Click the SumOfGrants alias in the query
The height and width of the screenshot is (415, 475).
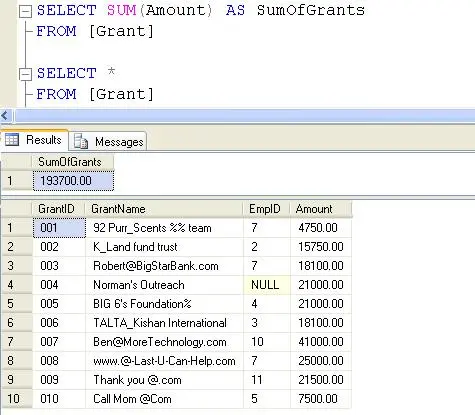(311, 10)
